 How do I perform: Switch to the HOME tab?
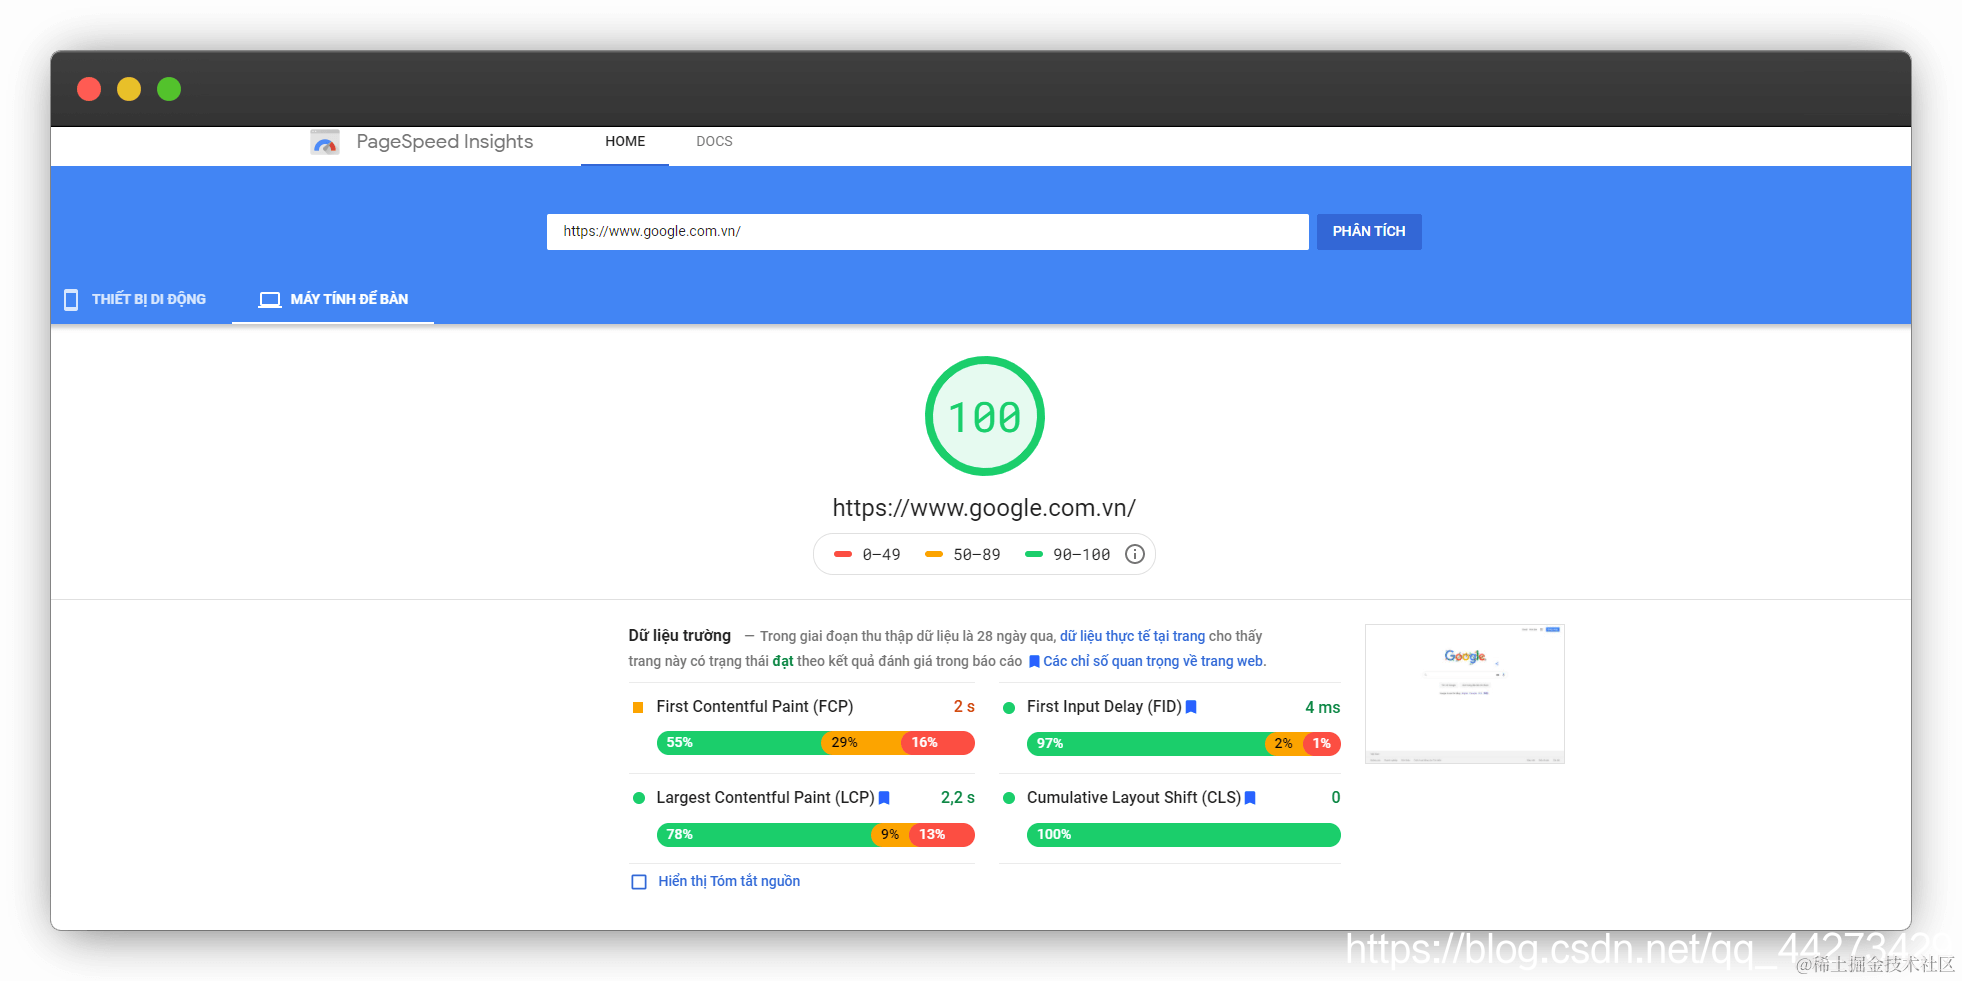click(x=625, y=142)
